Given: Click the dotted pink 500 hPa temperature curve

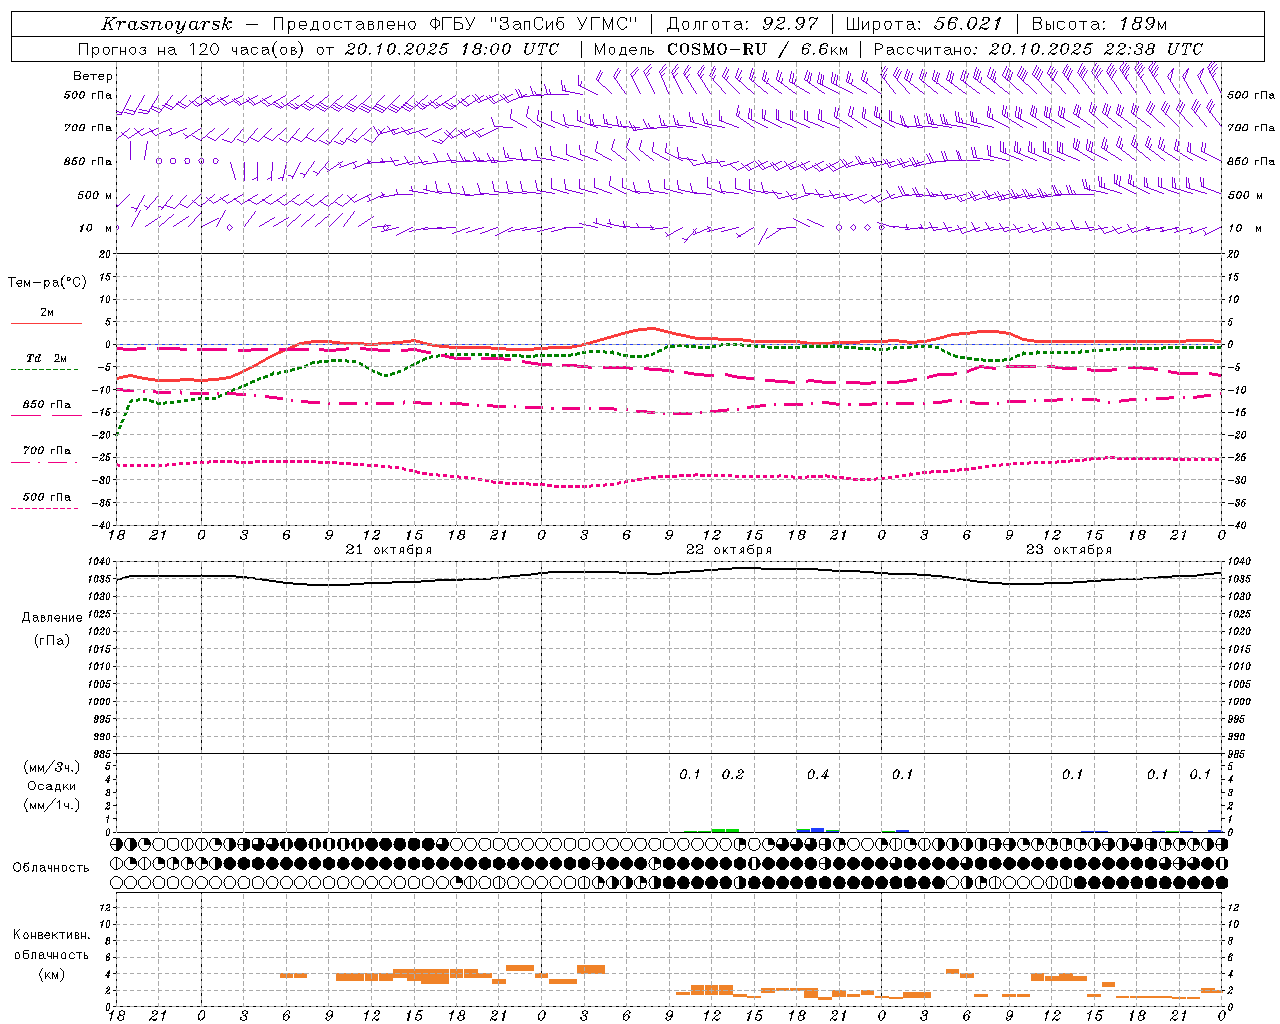Looking at the screenshot, I should tap(570, 486).
